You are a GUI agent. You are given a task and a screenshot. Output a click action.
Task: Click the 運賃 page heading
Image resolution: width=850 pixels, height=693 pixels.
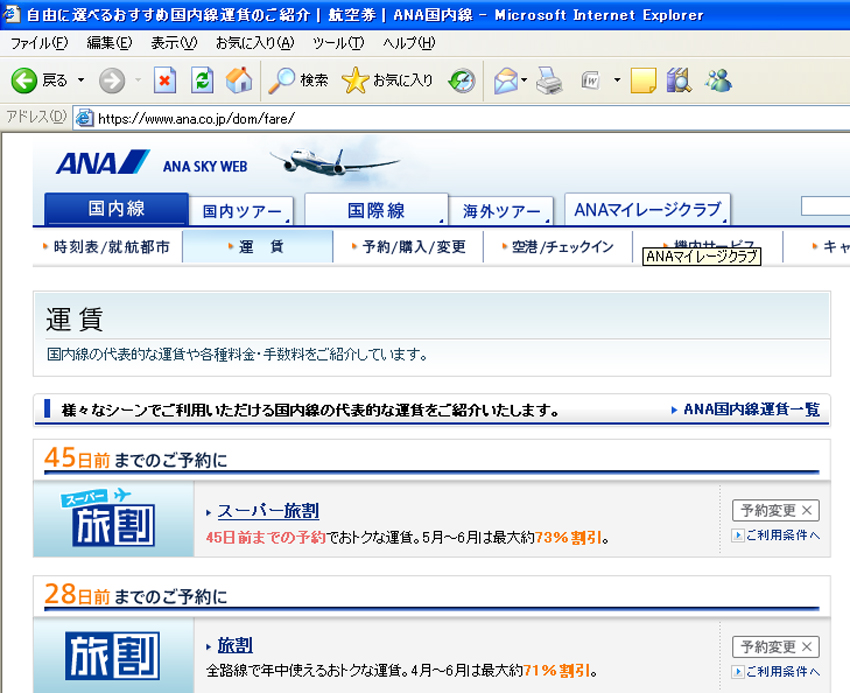pyautogui.click(x=74, y=319)
